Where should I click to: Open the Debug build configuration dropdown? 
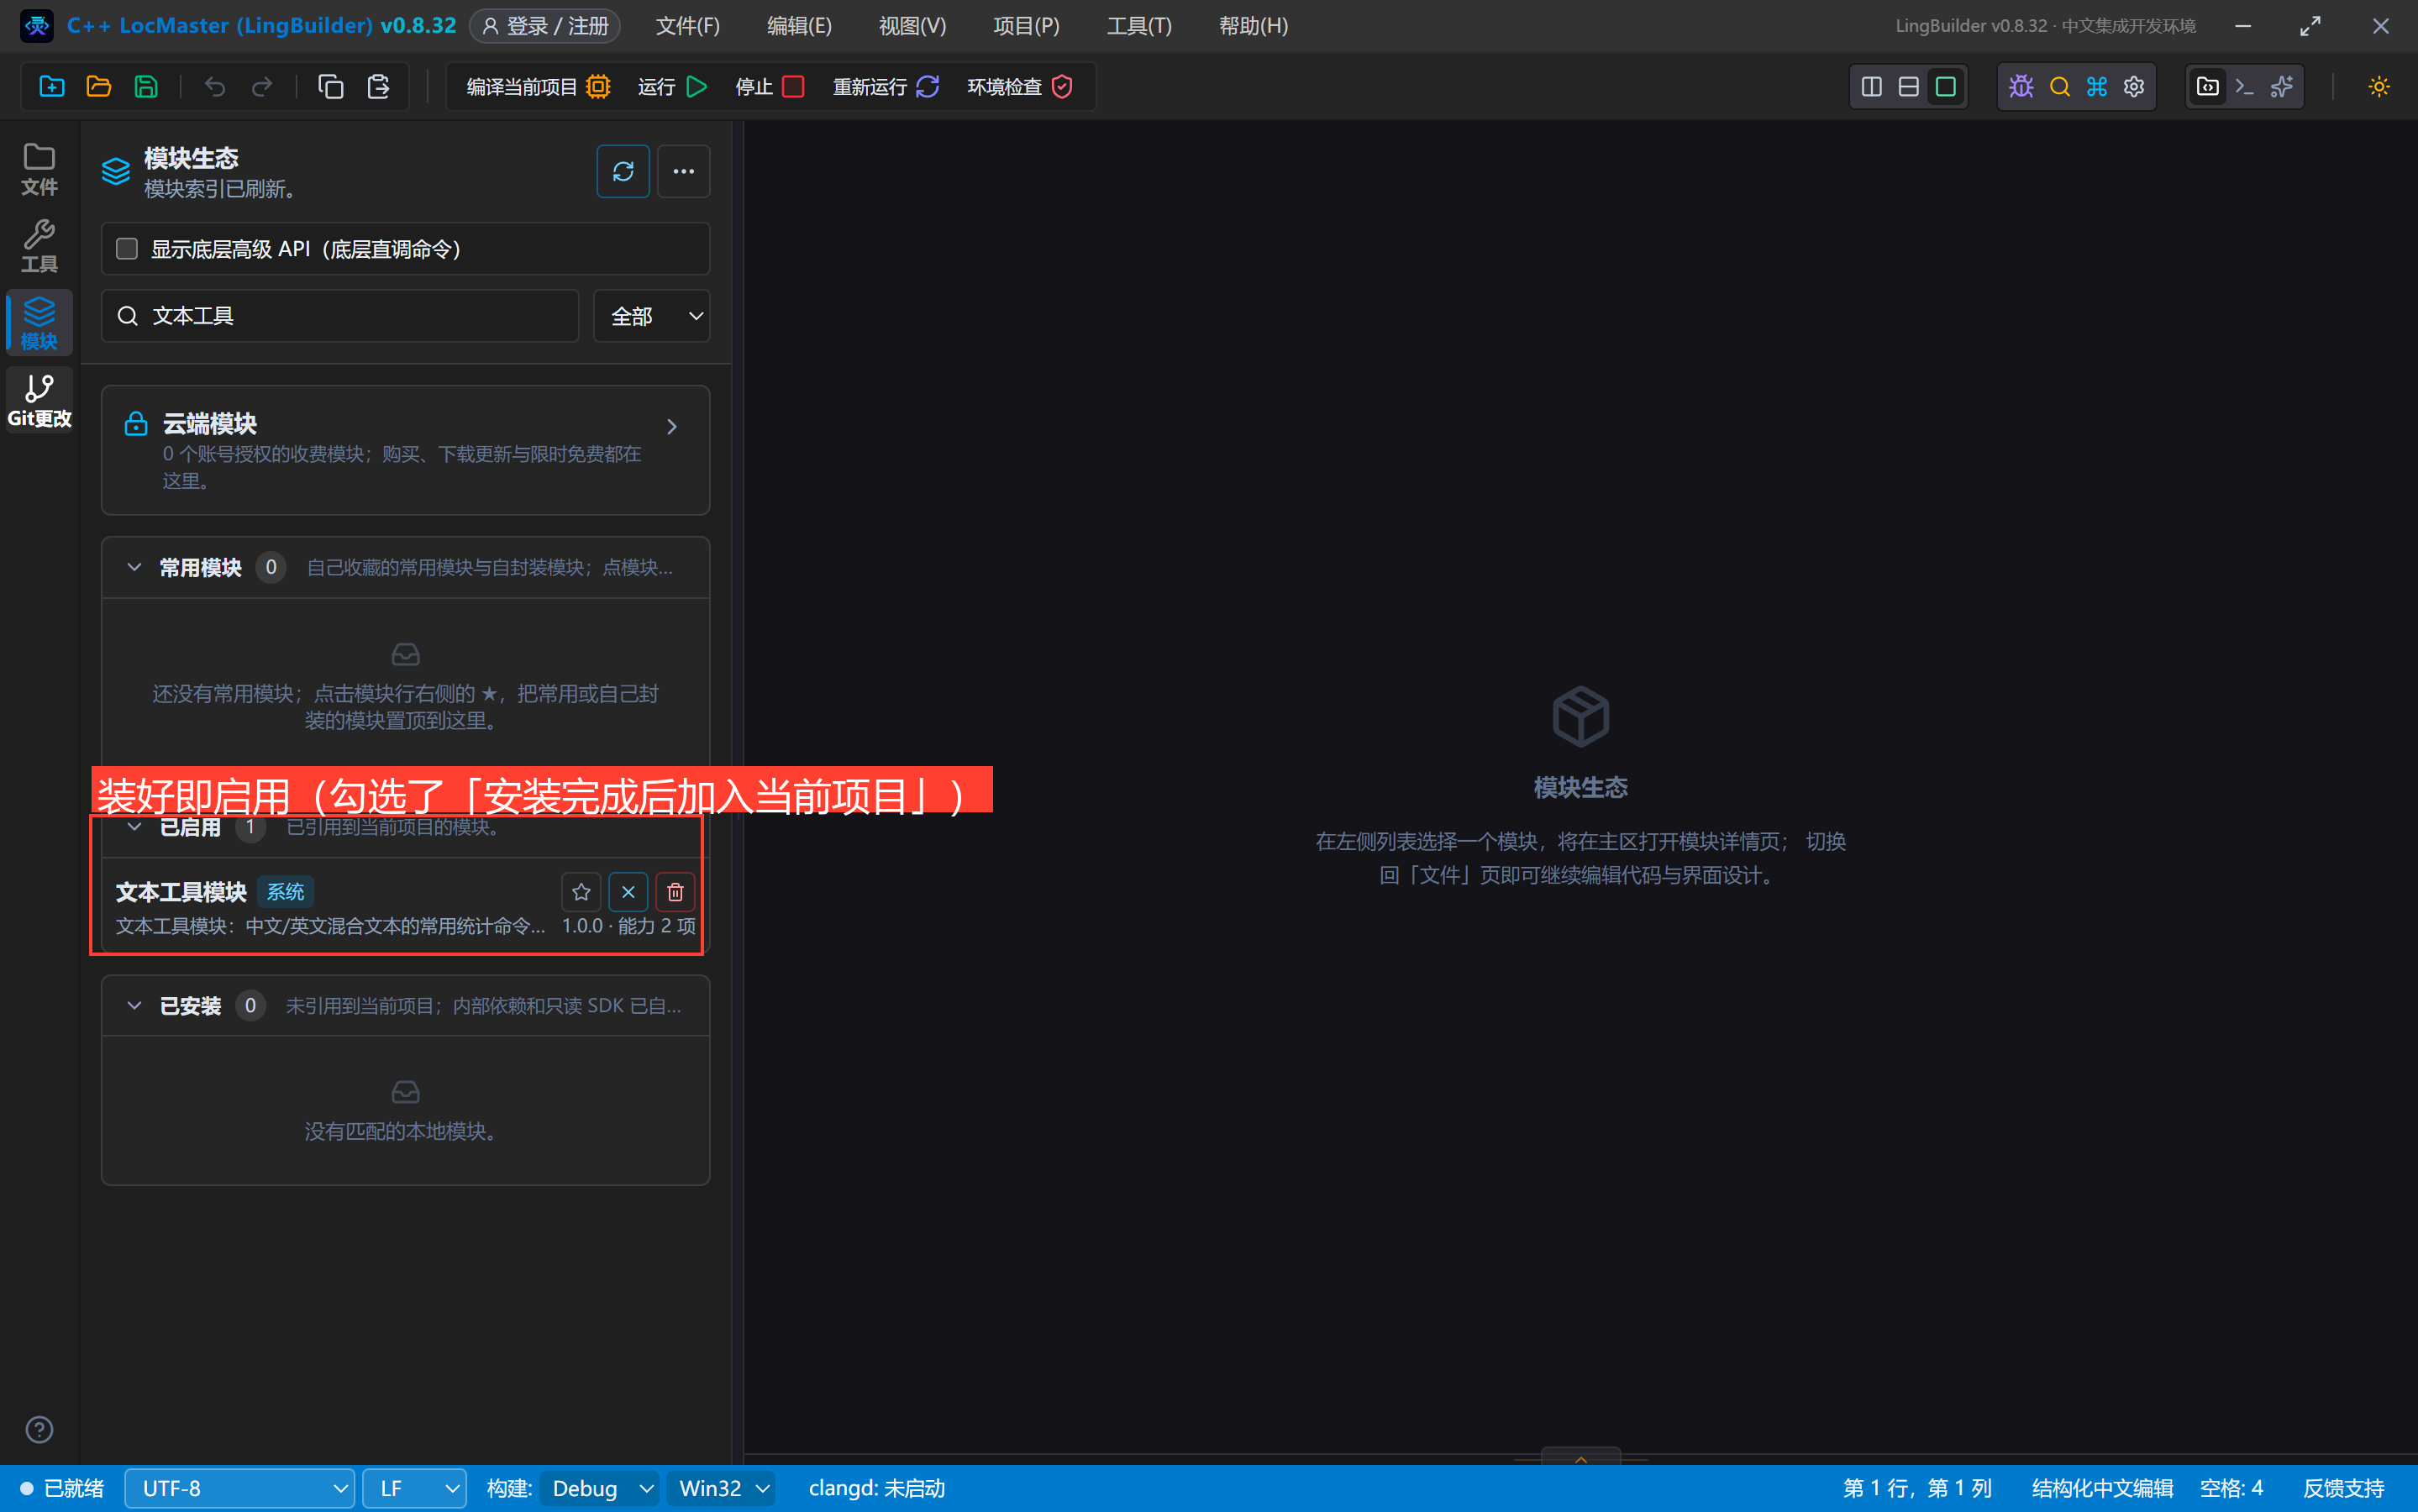coord(600,1488)
